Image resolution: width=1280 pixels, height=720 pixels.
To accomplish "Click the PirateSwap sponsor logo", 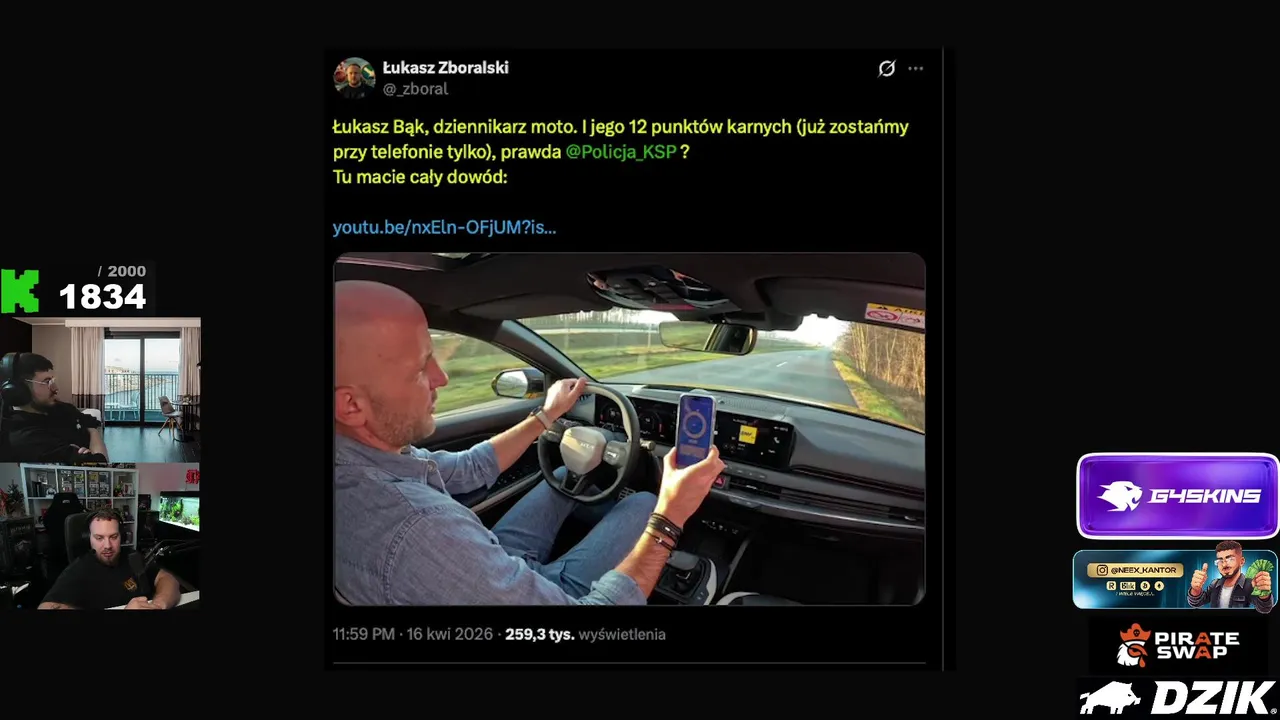I will (x=1177, y=646).
